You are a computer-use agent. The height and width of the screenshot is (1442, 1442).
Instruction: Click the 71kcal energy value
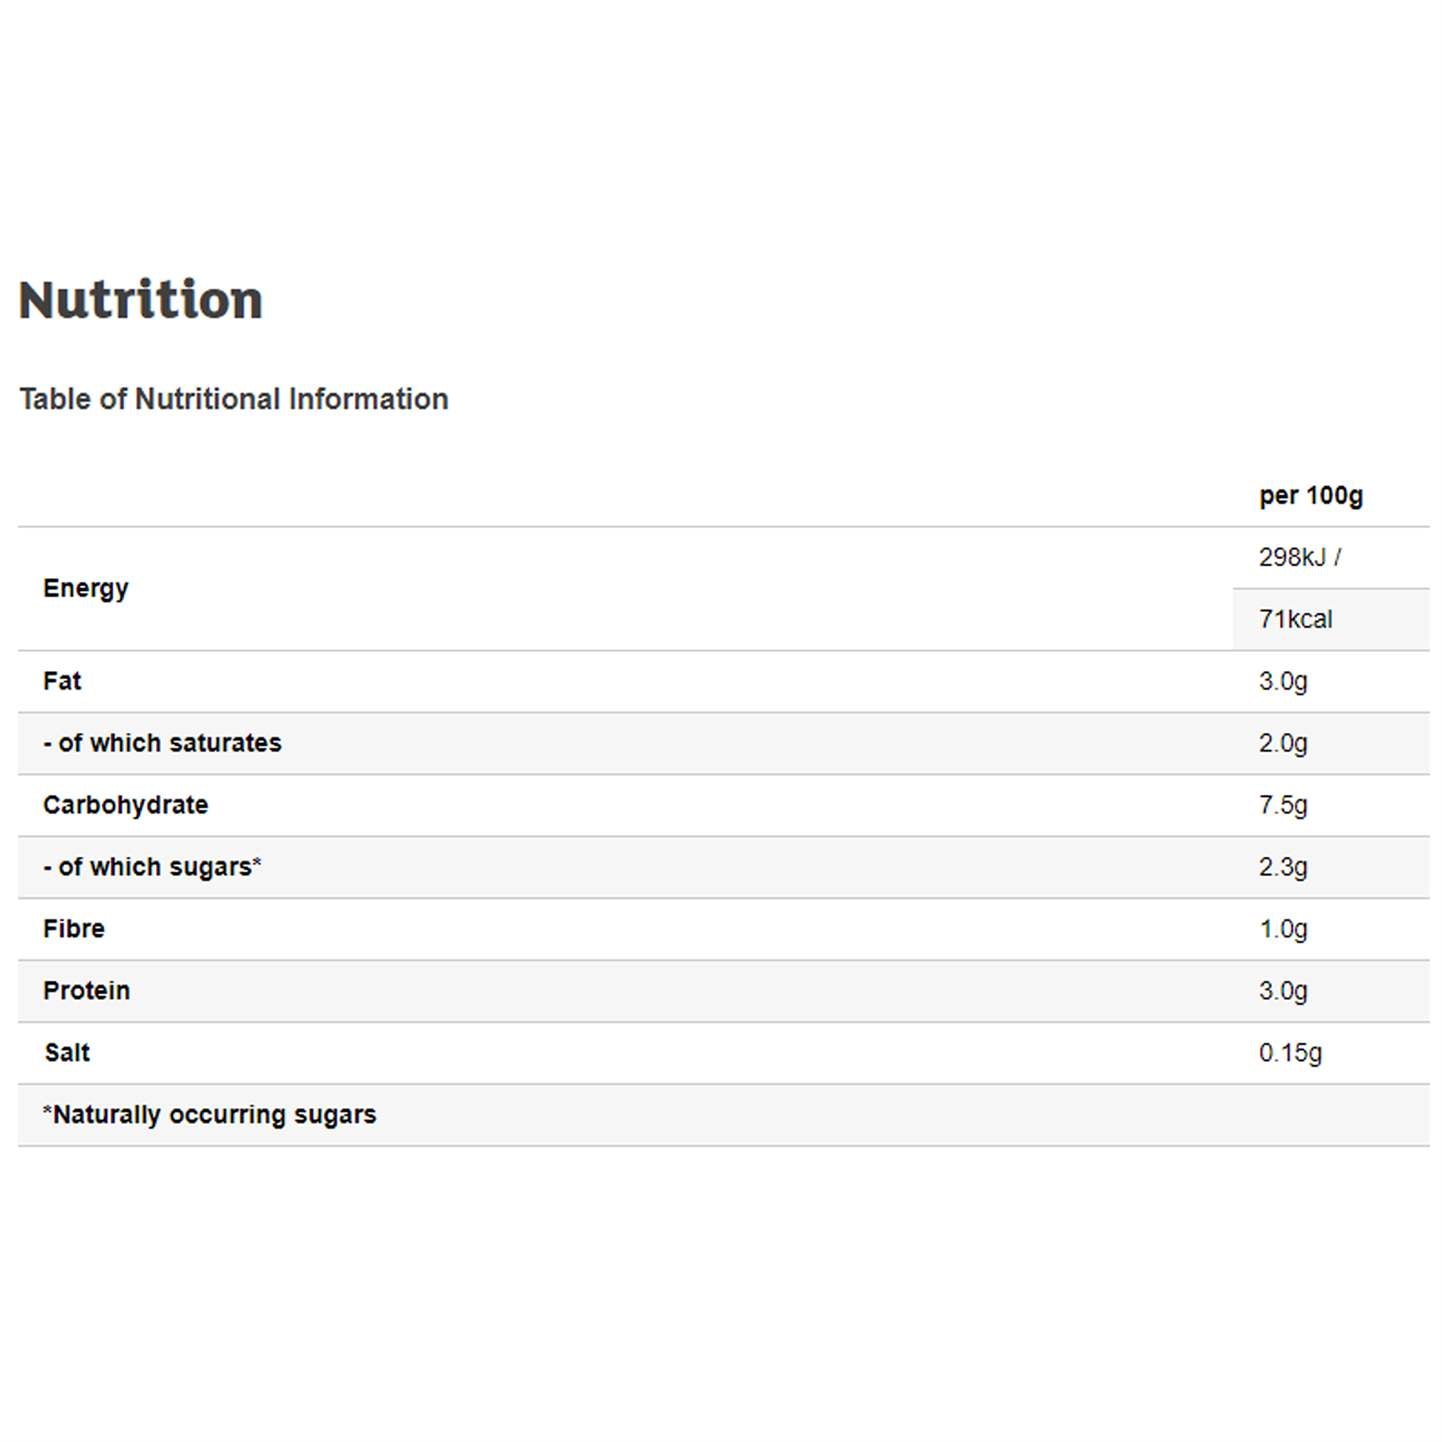1295,619
